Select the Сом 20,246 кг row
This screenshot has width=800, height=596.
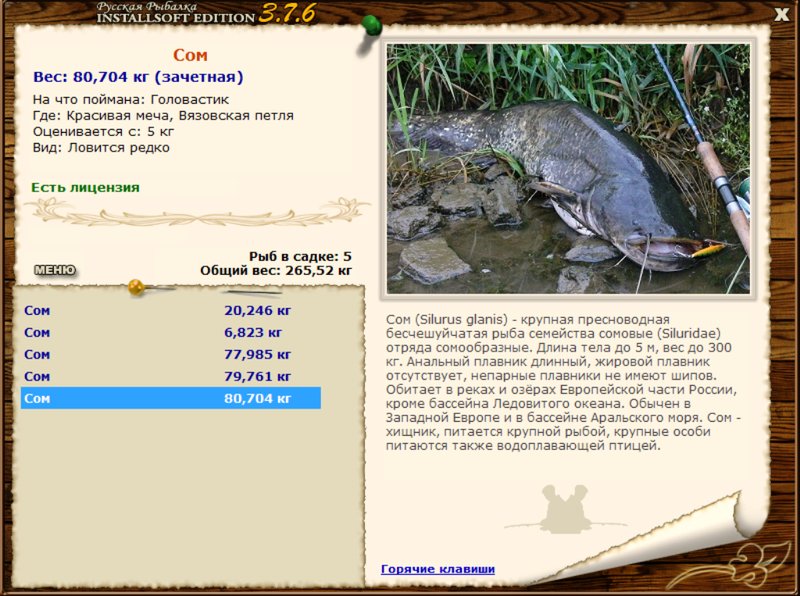171,310
